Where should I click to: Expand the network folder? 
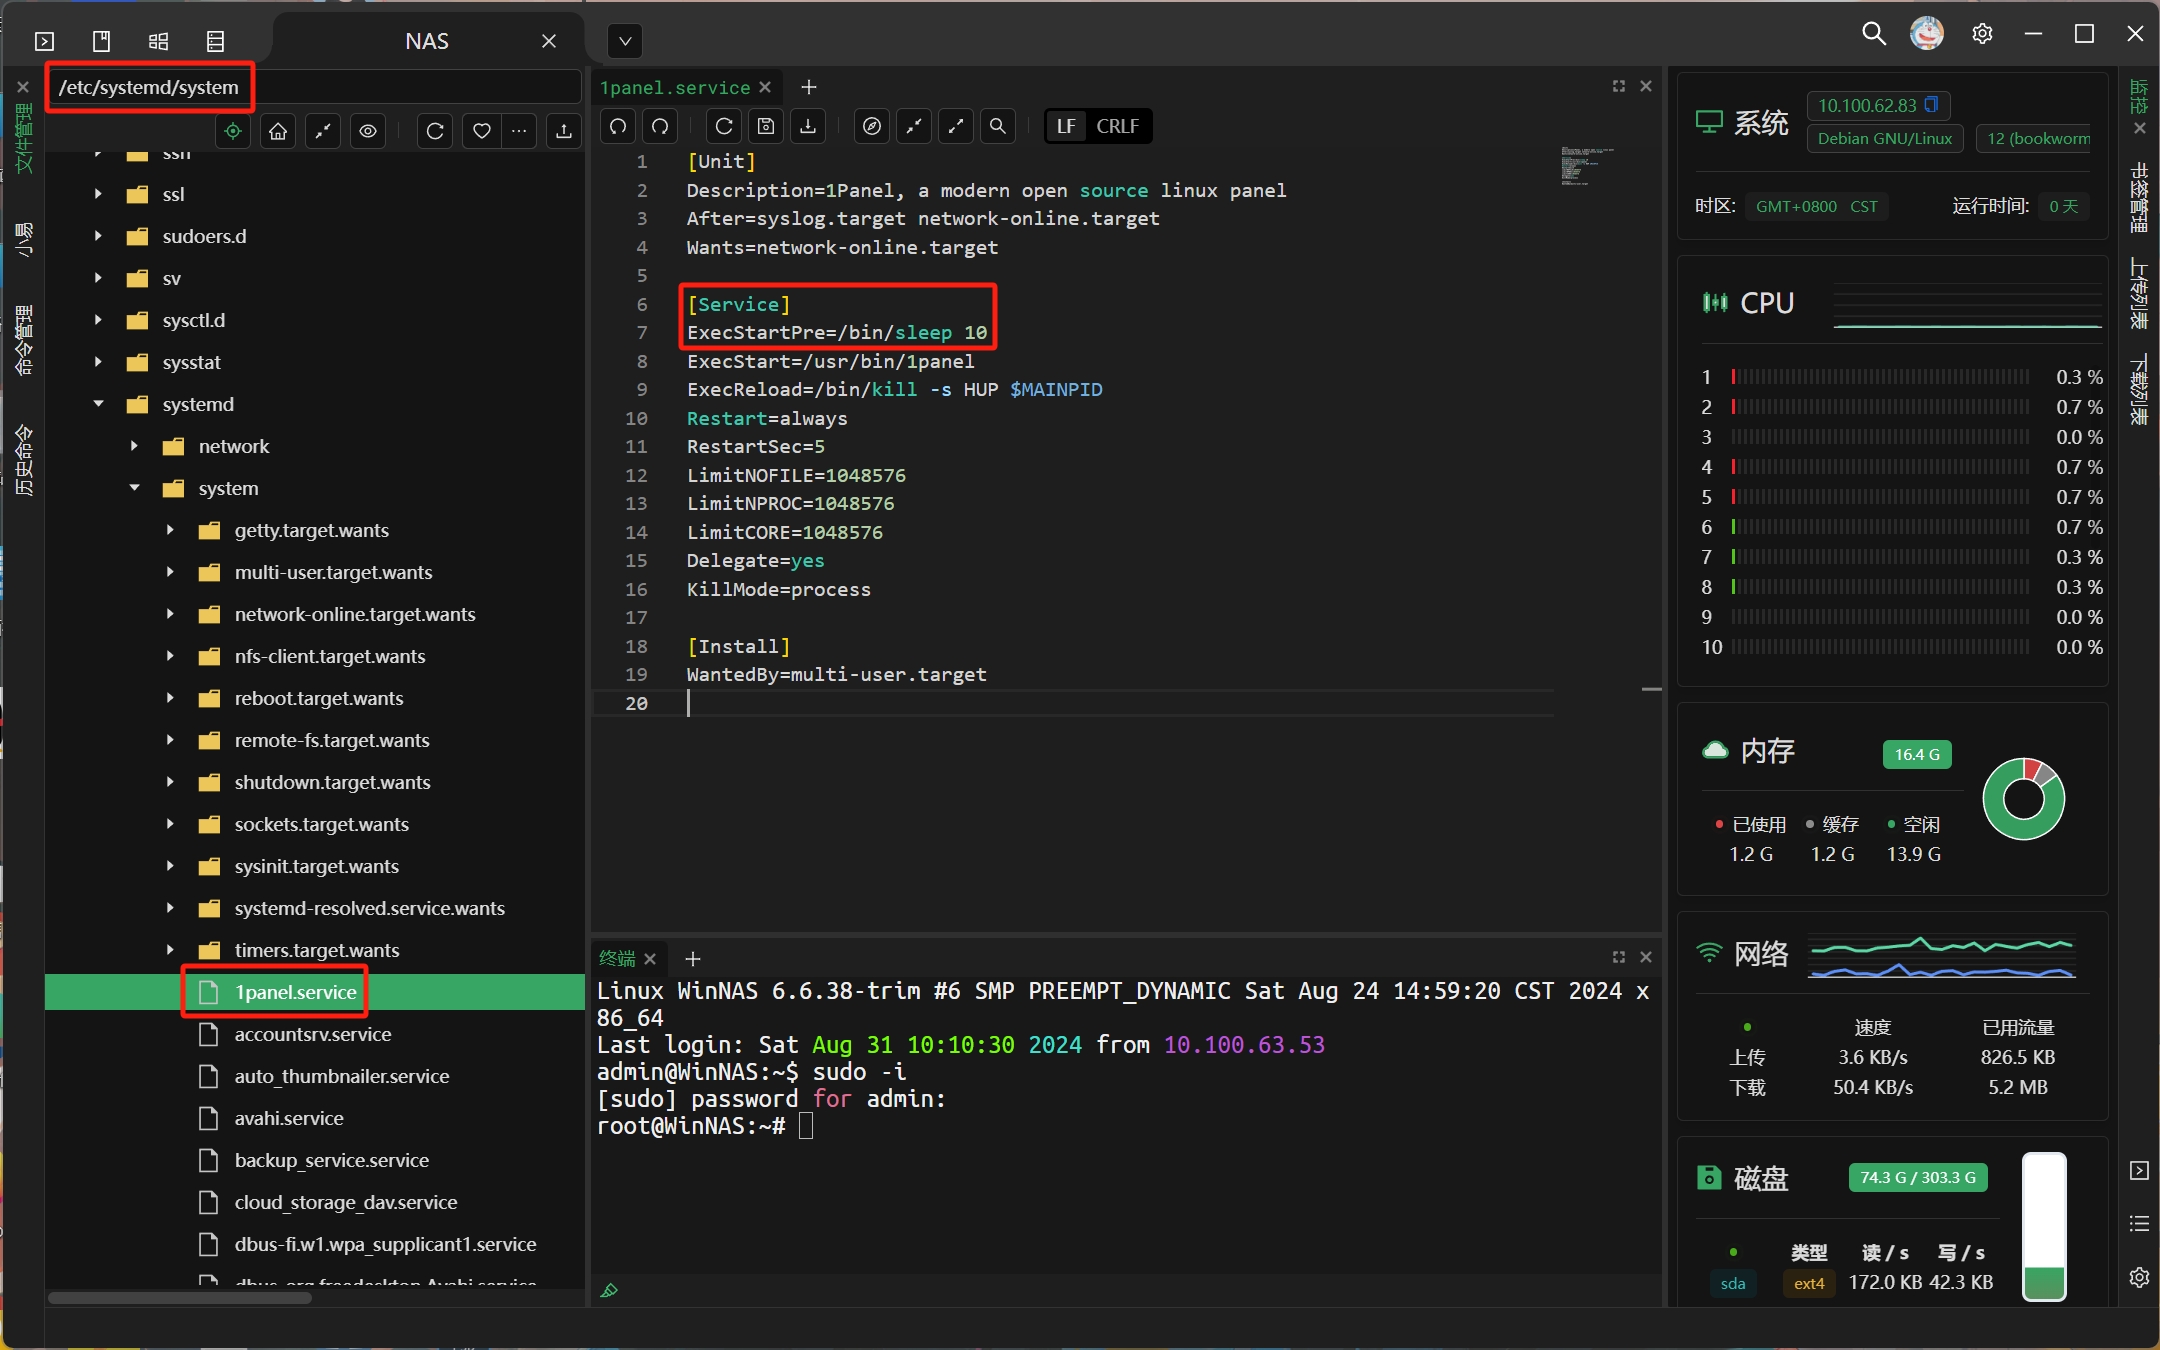(134, 446)
